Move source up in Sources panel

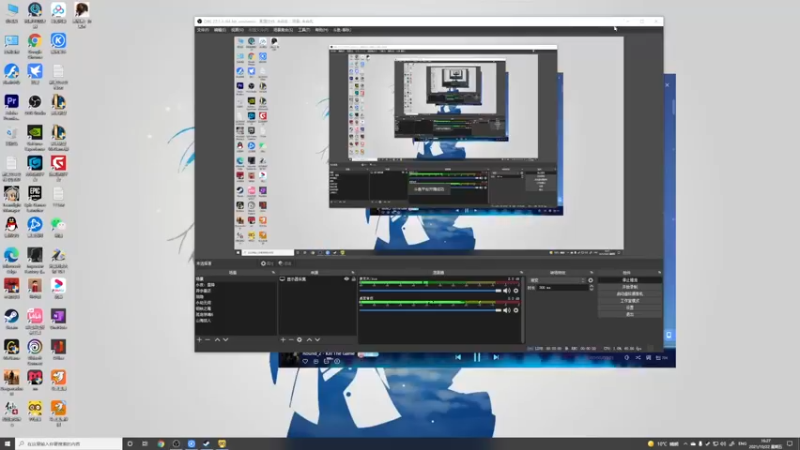point(309,339)
